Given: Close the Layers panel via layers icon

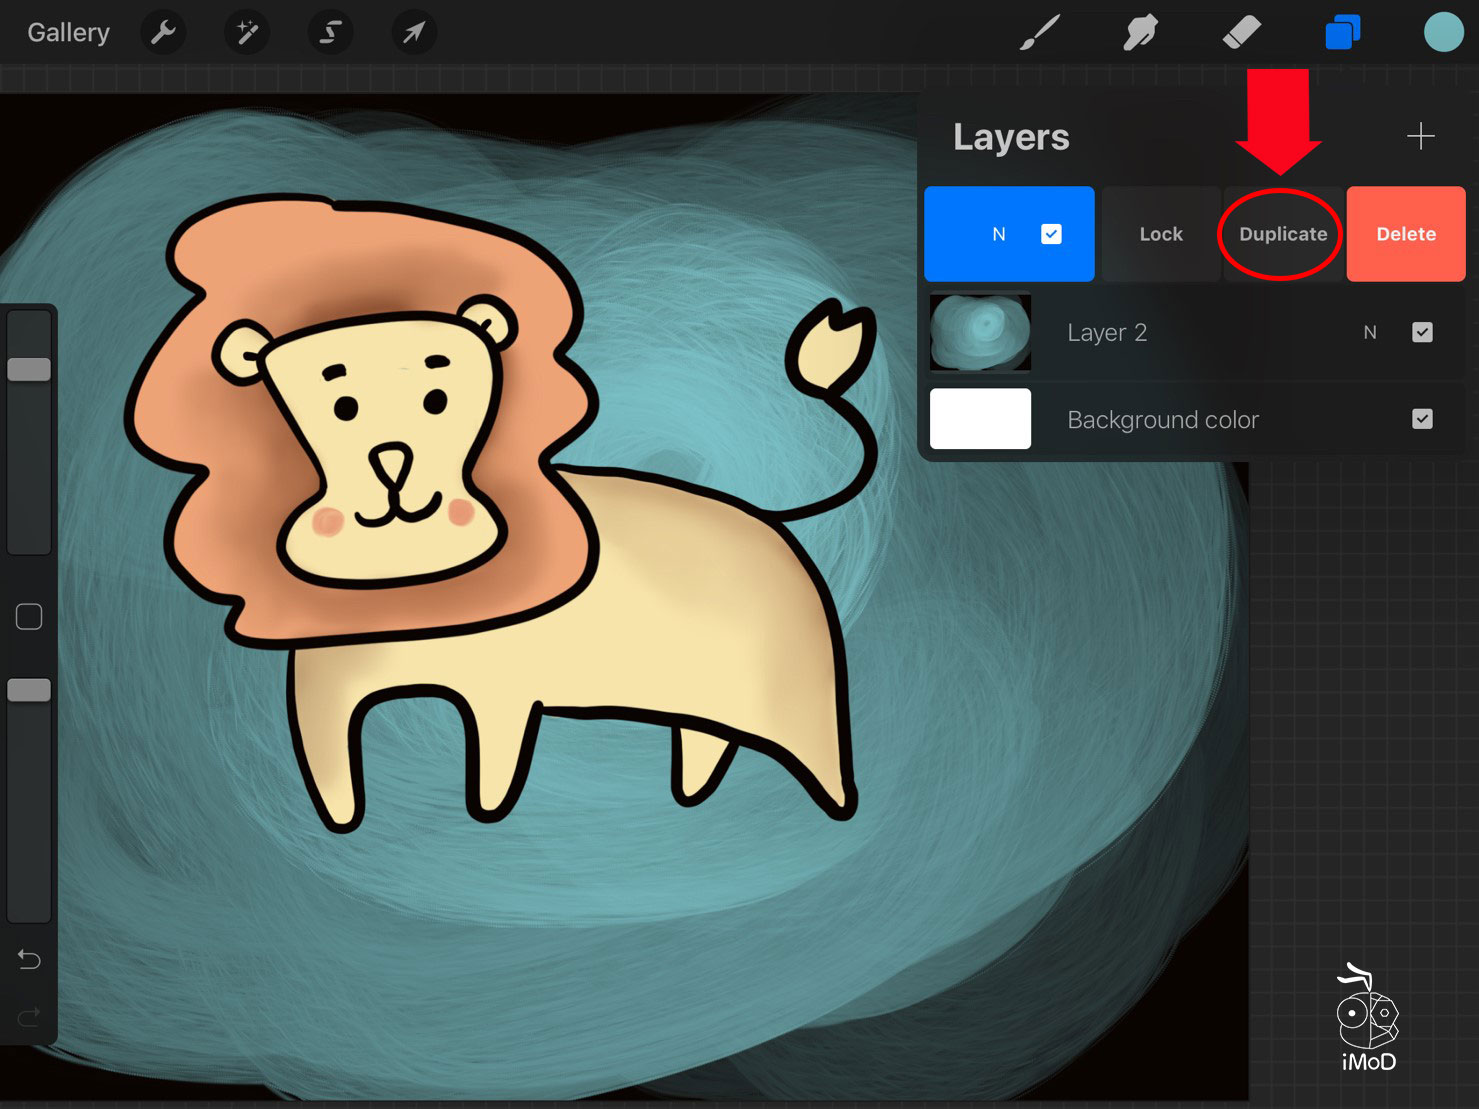Looking at the screenshot, I should 1342,33.
